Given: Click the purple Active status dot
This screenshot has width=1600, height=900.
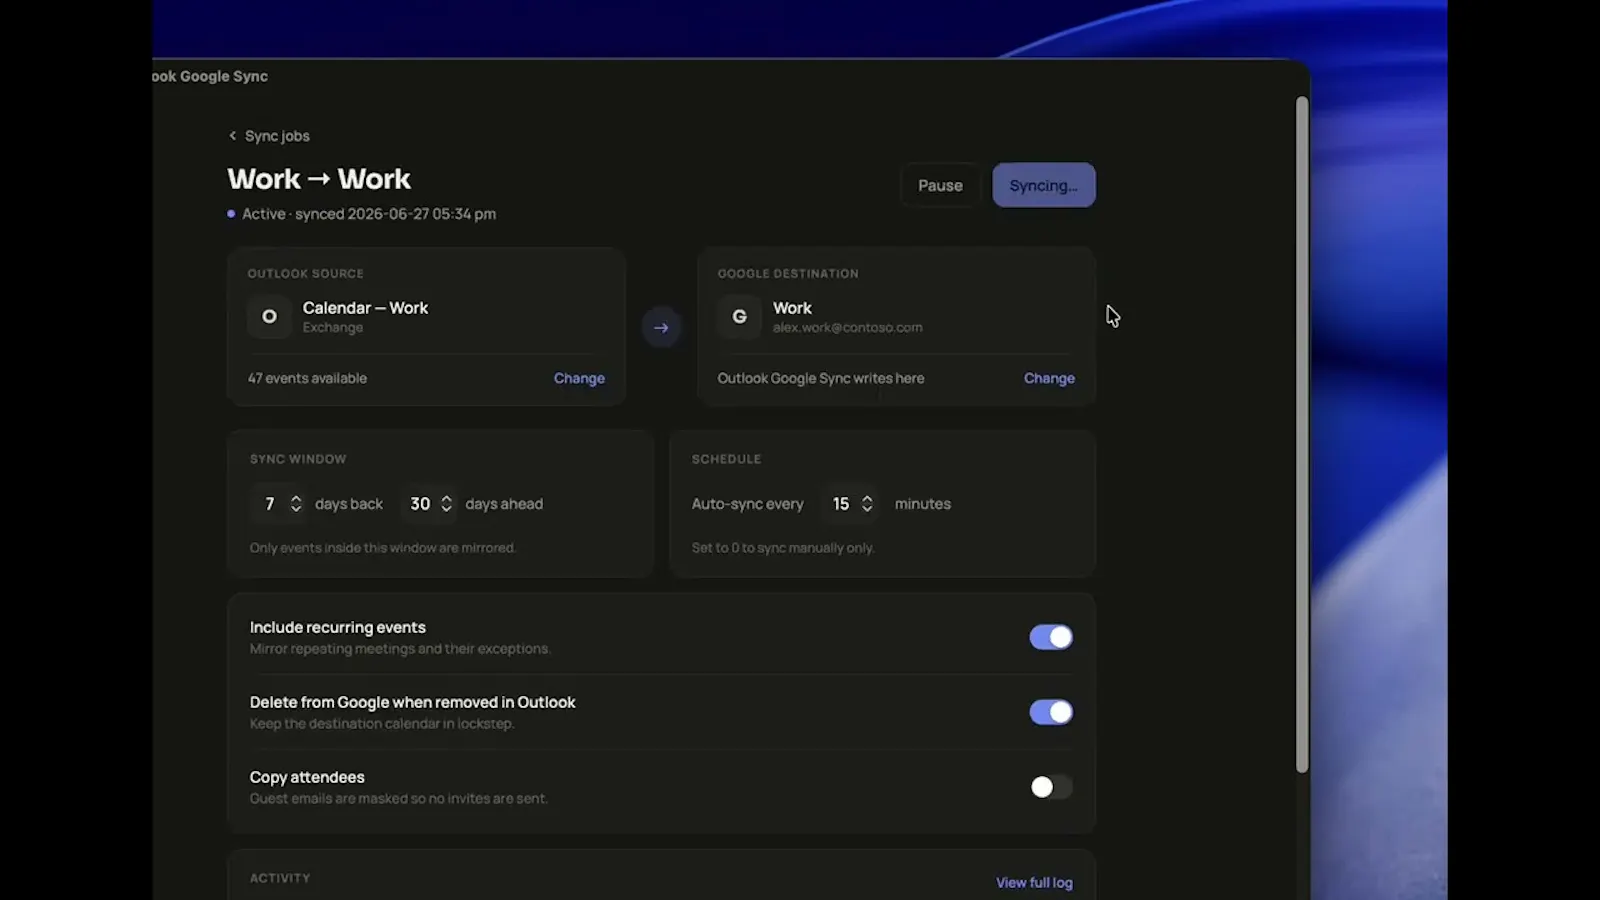Looking at the screenshot, I should (231, 214).
